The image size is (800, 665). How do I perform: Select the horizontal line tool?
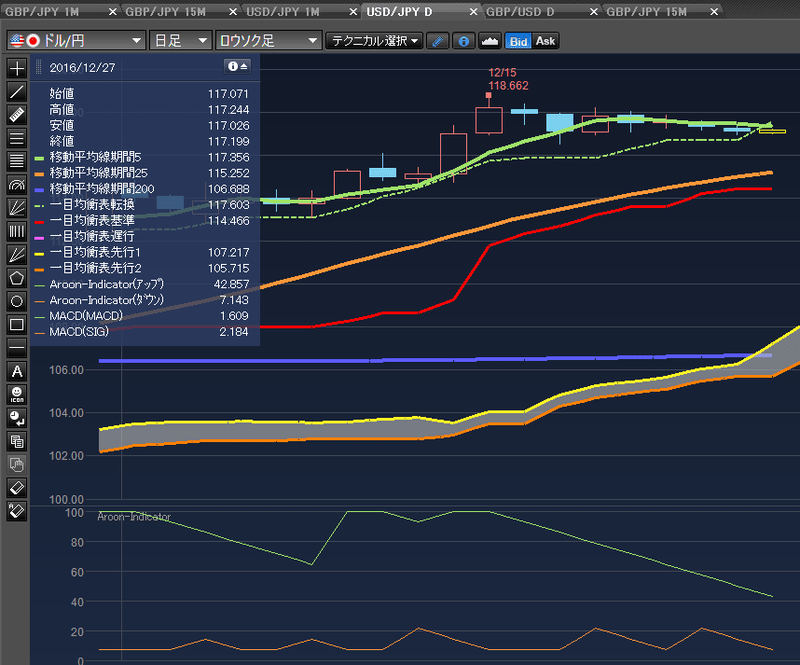(x=17, y=348)
